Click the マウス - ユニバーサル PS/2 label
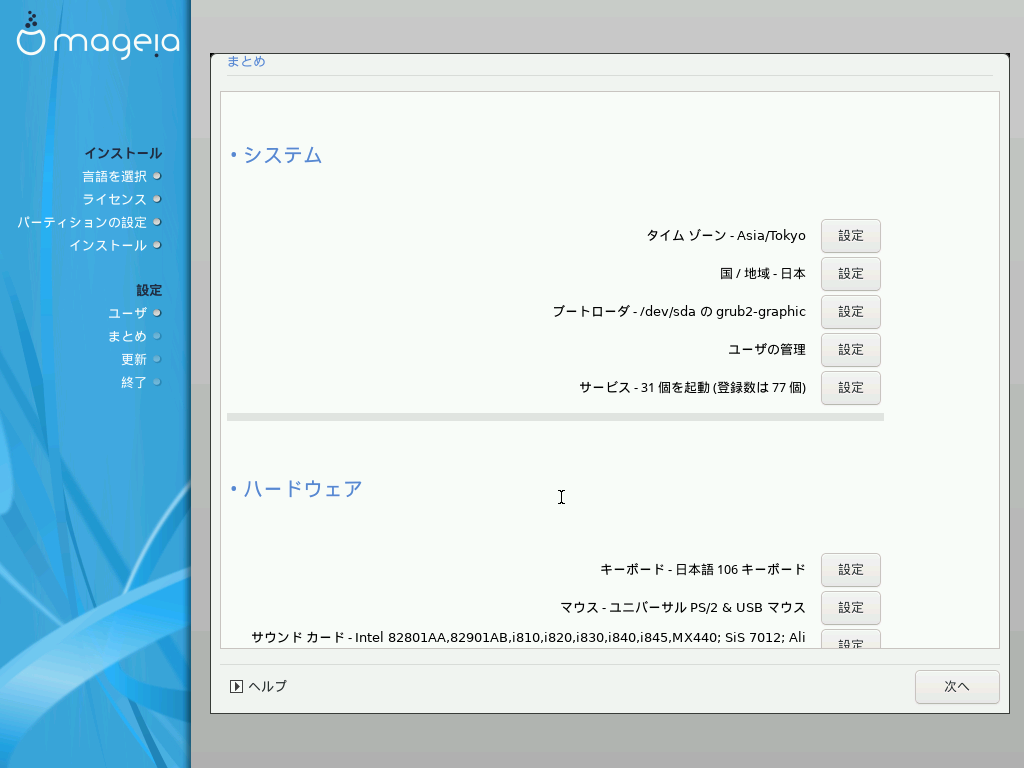Image resolution: width=1024 pixels, height=768 pixels. 683,607
